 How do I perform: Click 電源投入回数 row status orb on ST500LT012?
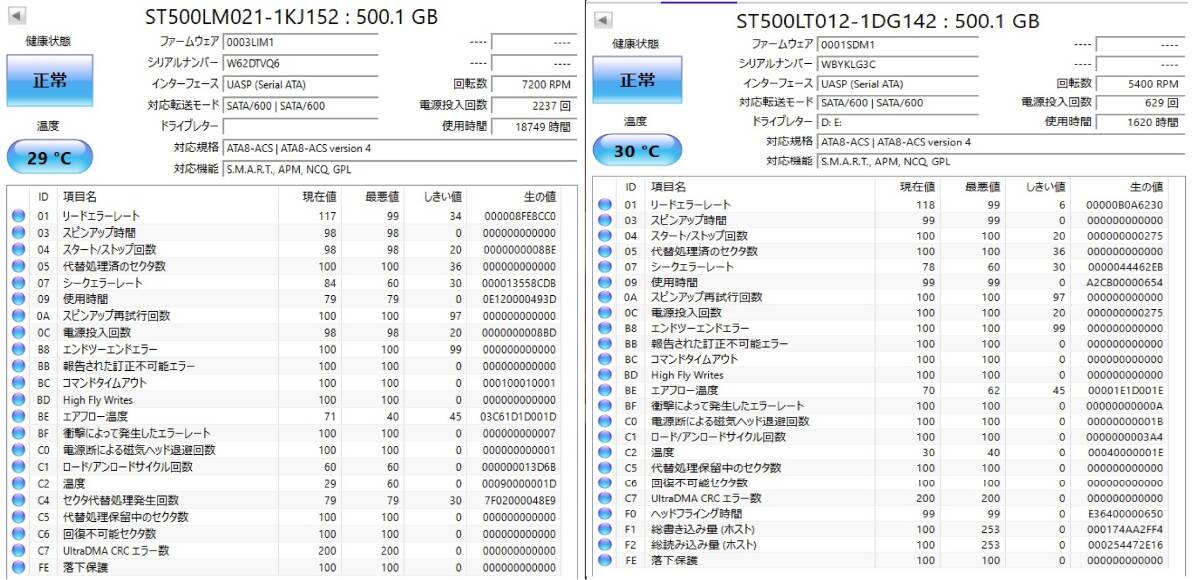point(604,313)
